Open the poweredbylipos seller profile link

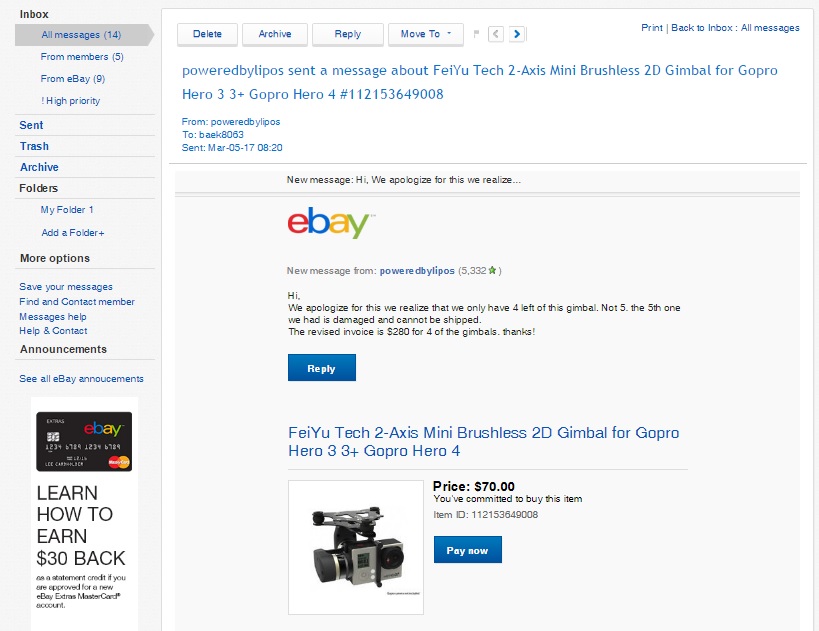tap(417, 271)
